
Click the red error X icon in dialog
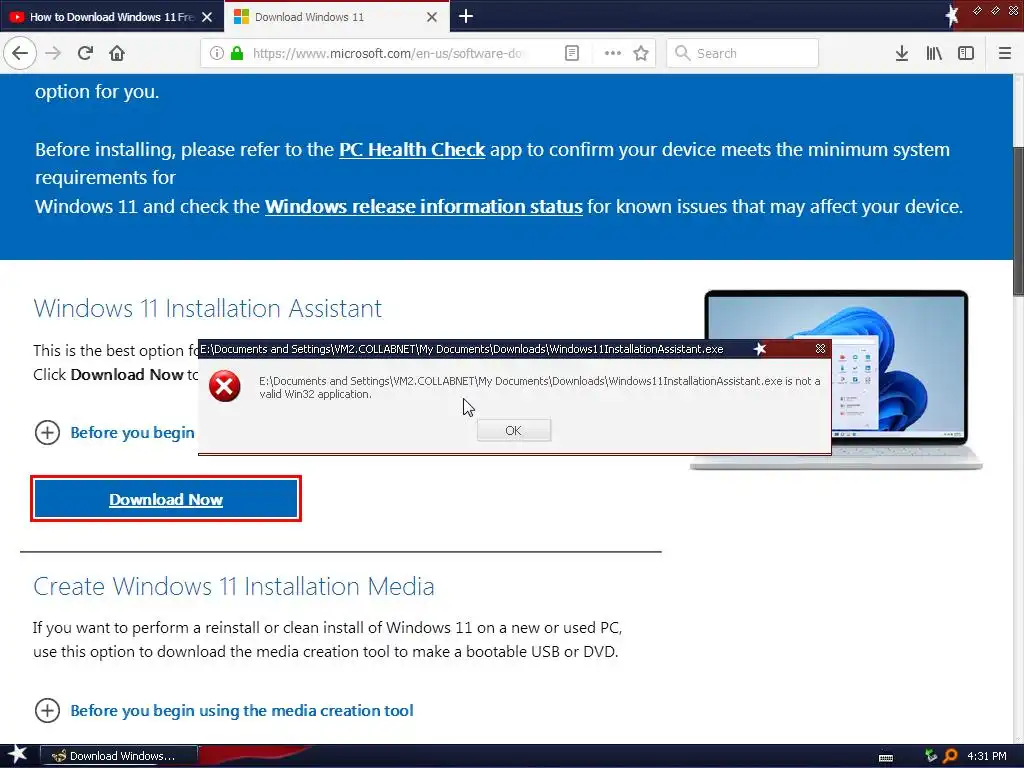pyautogui.click(x=225, y=387)
